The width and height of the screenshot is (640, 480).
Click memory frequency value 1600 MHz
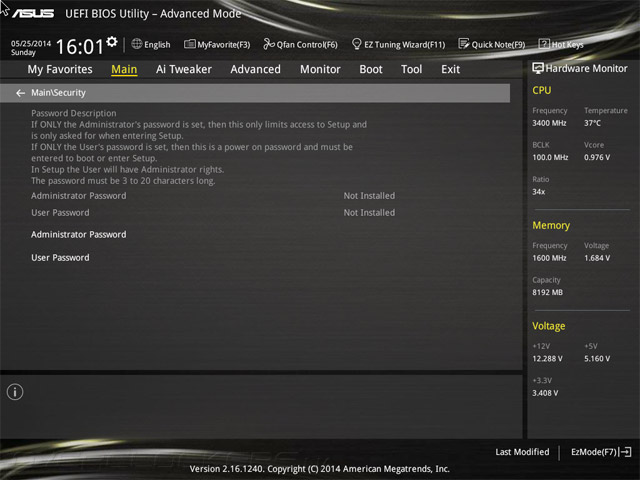pos(549,258)
